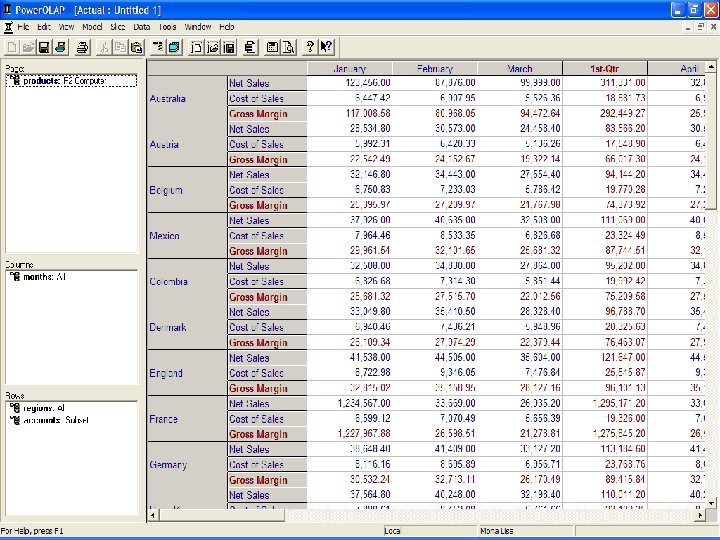Open the Data menu
Image resolution: width=720 pixels, height=540 pixels.
point(142,27)
